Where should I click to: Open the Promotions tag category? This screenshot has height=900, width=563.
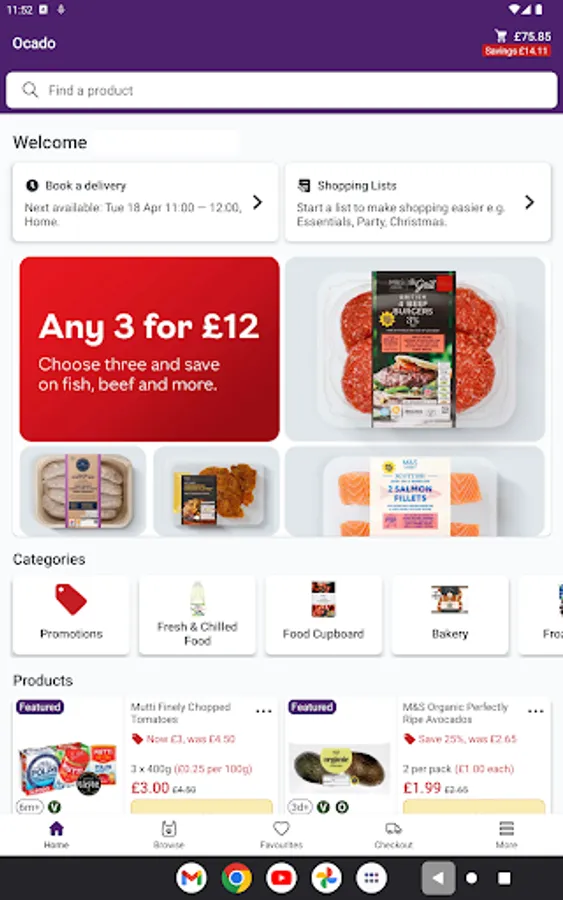[x=71, y=615]
